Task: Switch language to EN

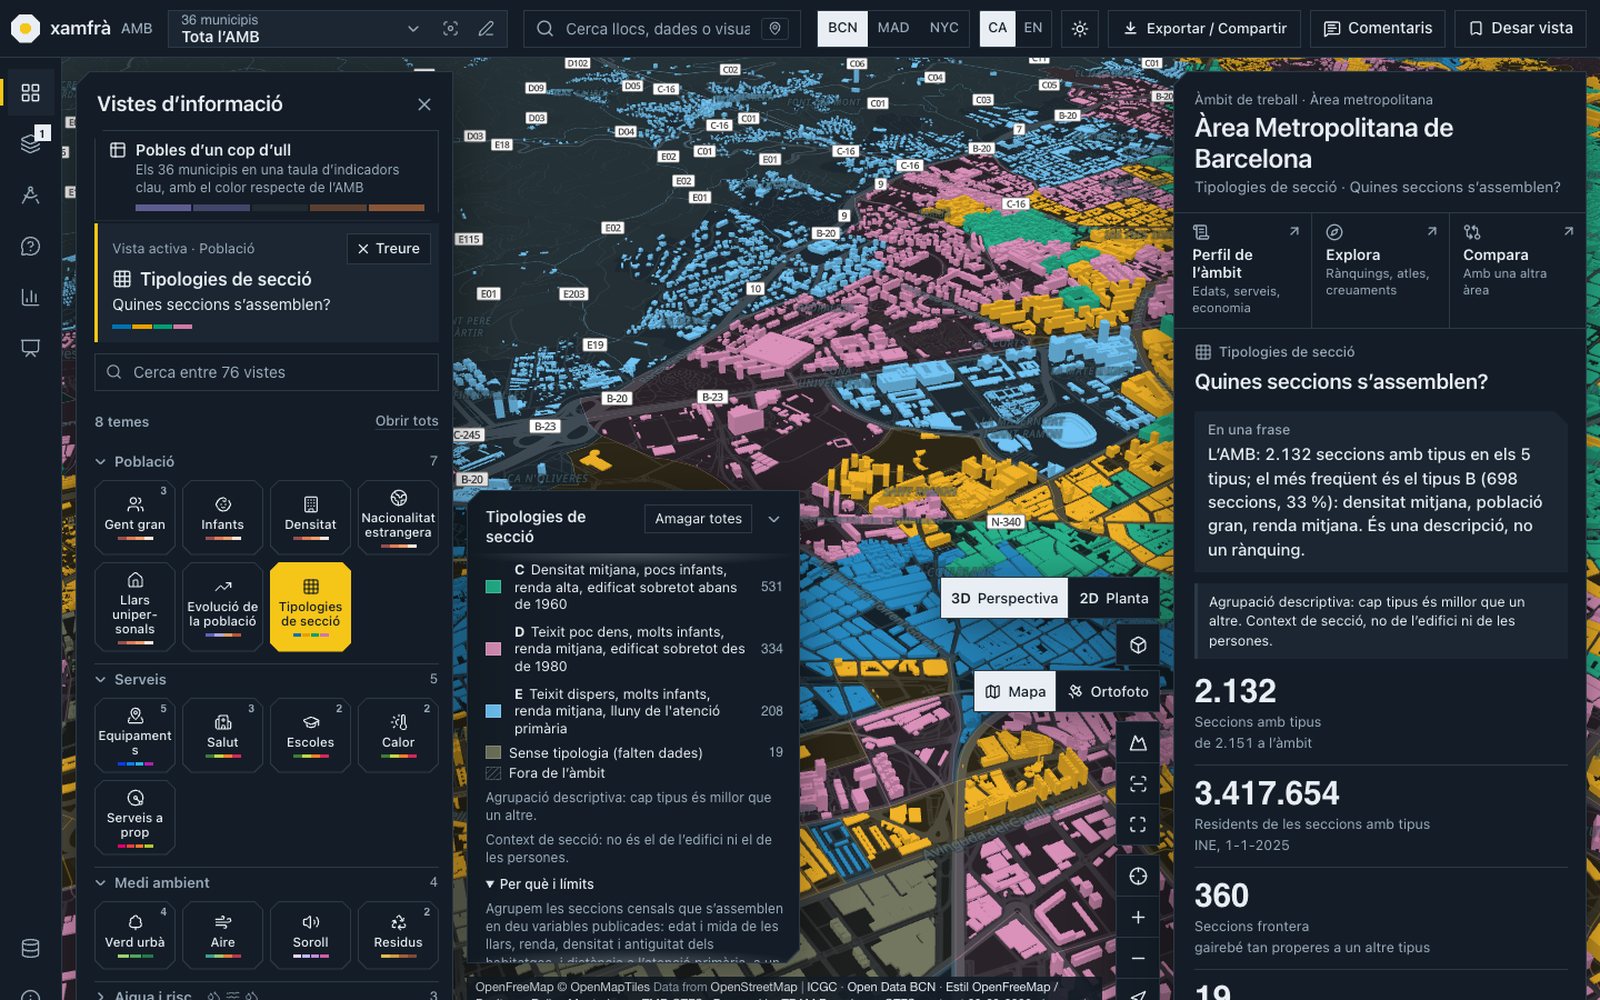Action: (x=1033, y=28)
